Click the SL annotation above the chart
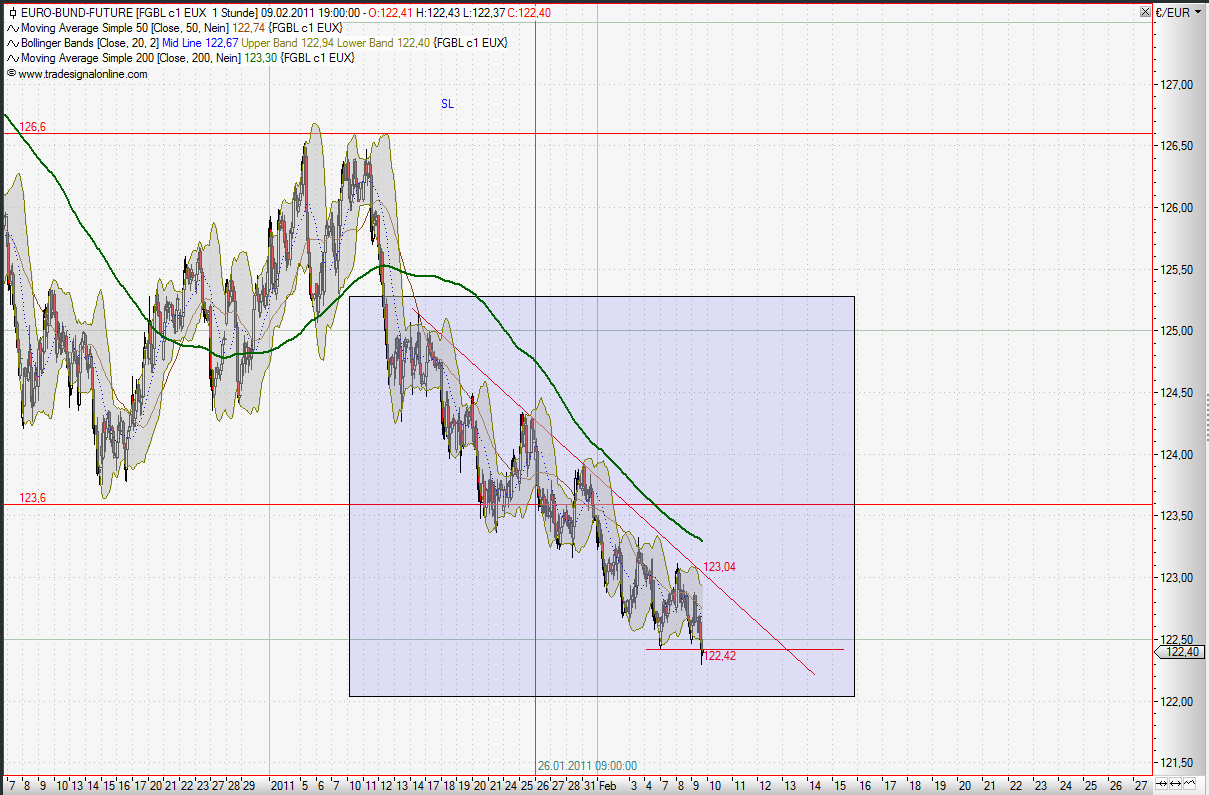Viewport: 1209px width, 795px height. pyautogui.click(x=447, y=103)
